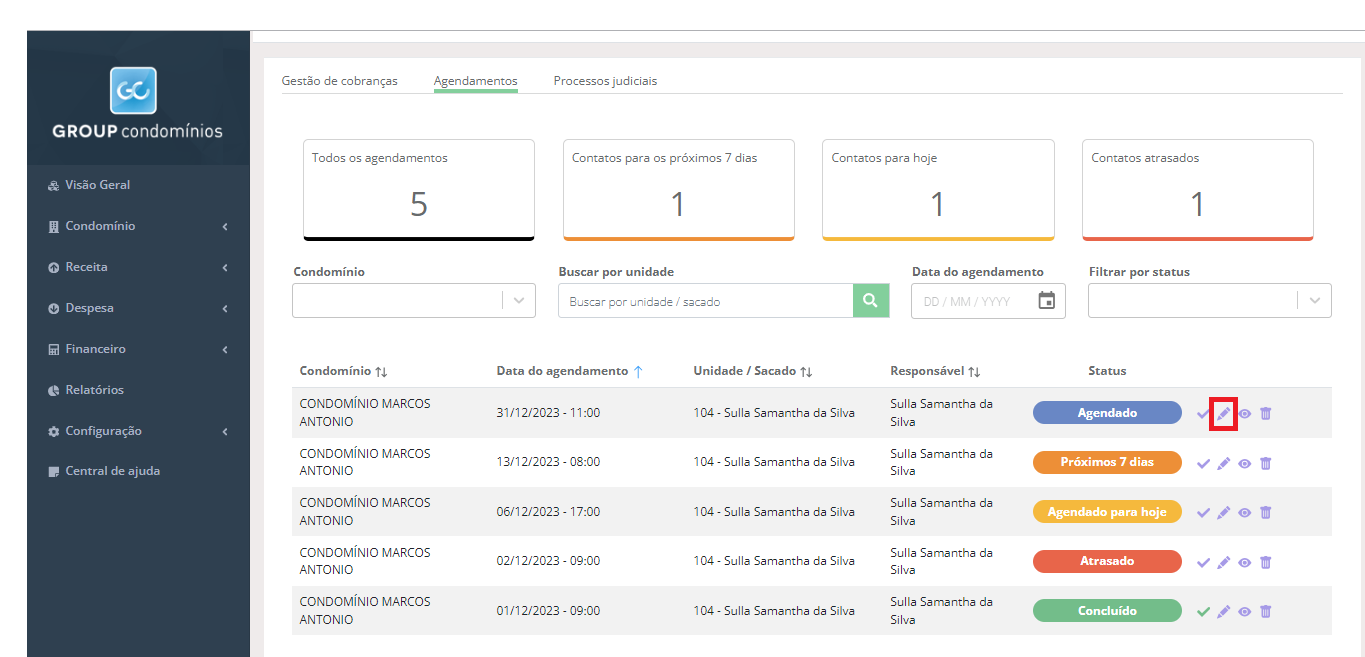This screenshot has height=657, width=1365.
Task: Switch to the Gestão de cobranças tab
Action: point(340,81)
